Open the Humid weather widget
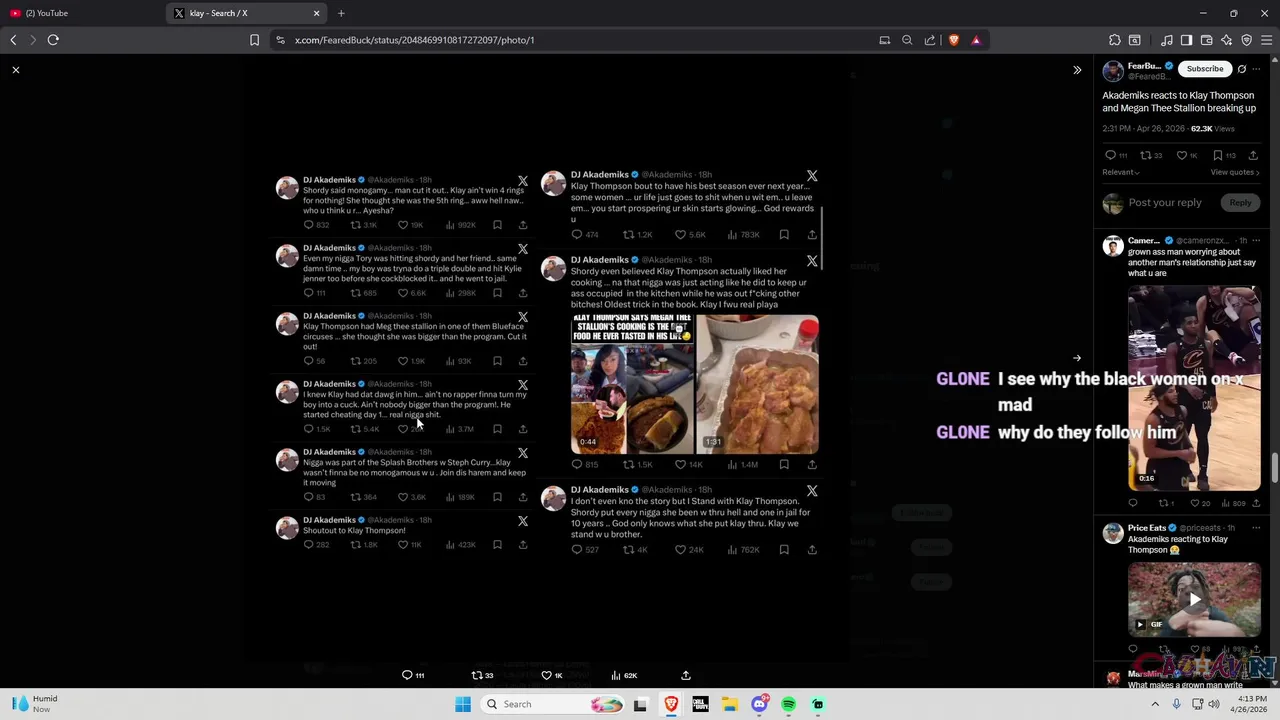1280x720 pixels. [36, 704]
